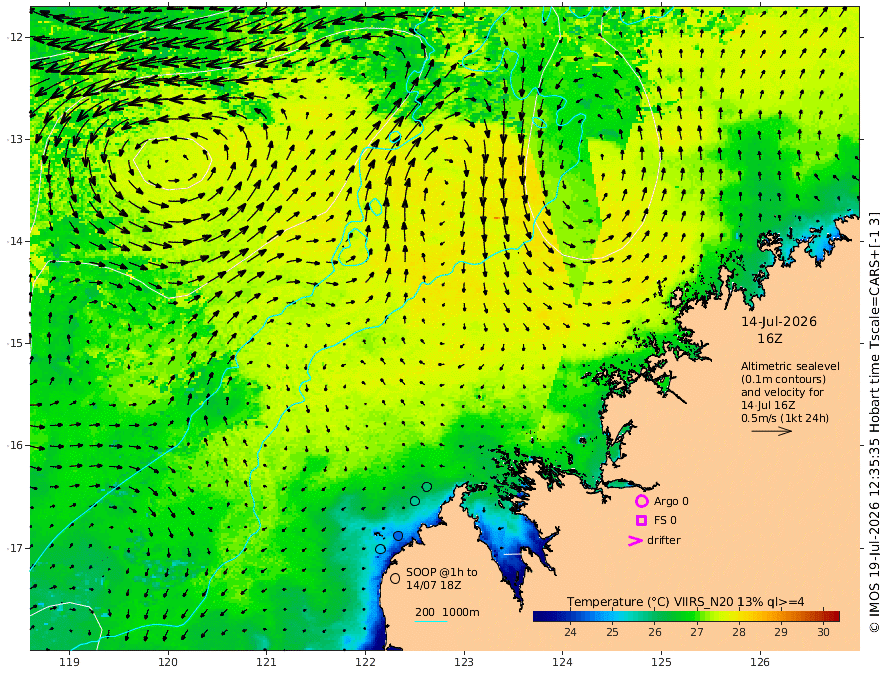Click the 'Altimetric sealevel' legend text
Viewport: 880px width, 680px height.
coord(790,366)
